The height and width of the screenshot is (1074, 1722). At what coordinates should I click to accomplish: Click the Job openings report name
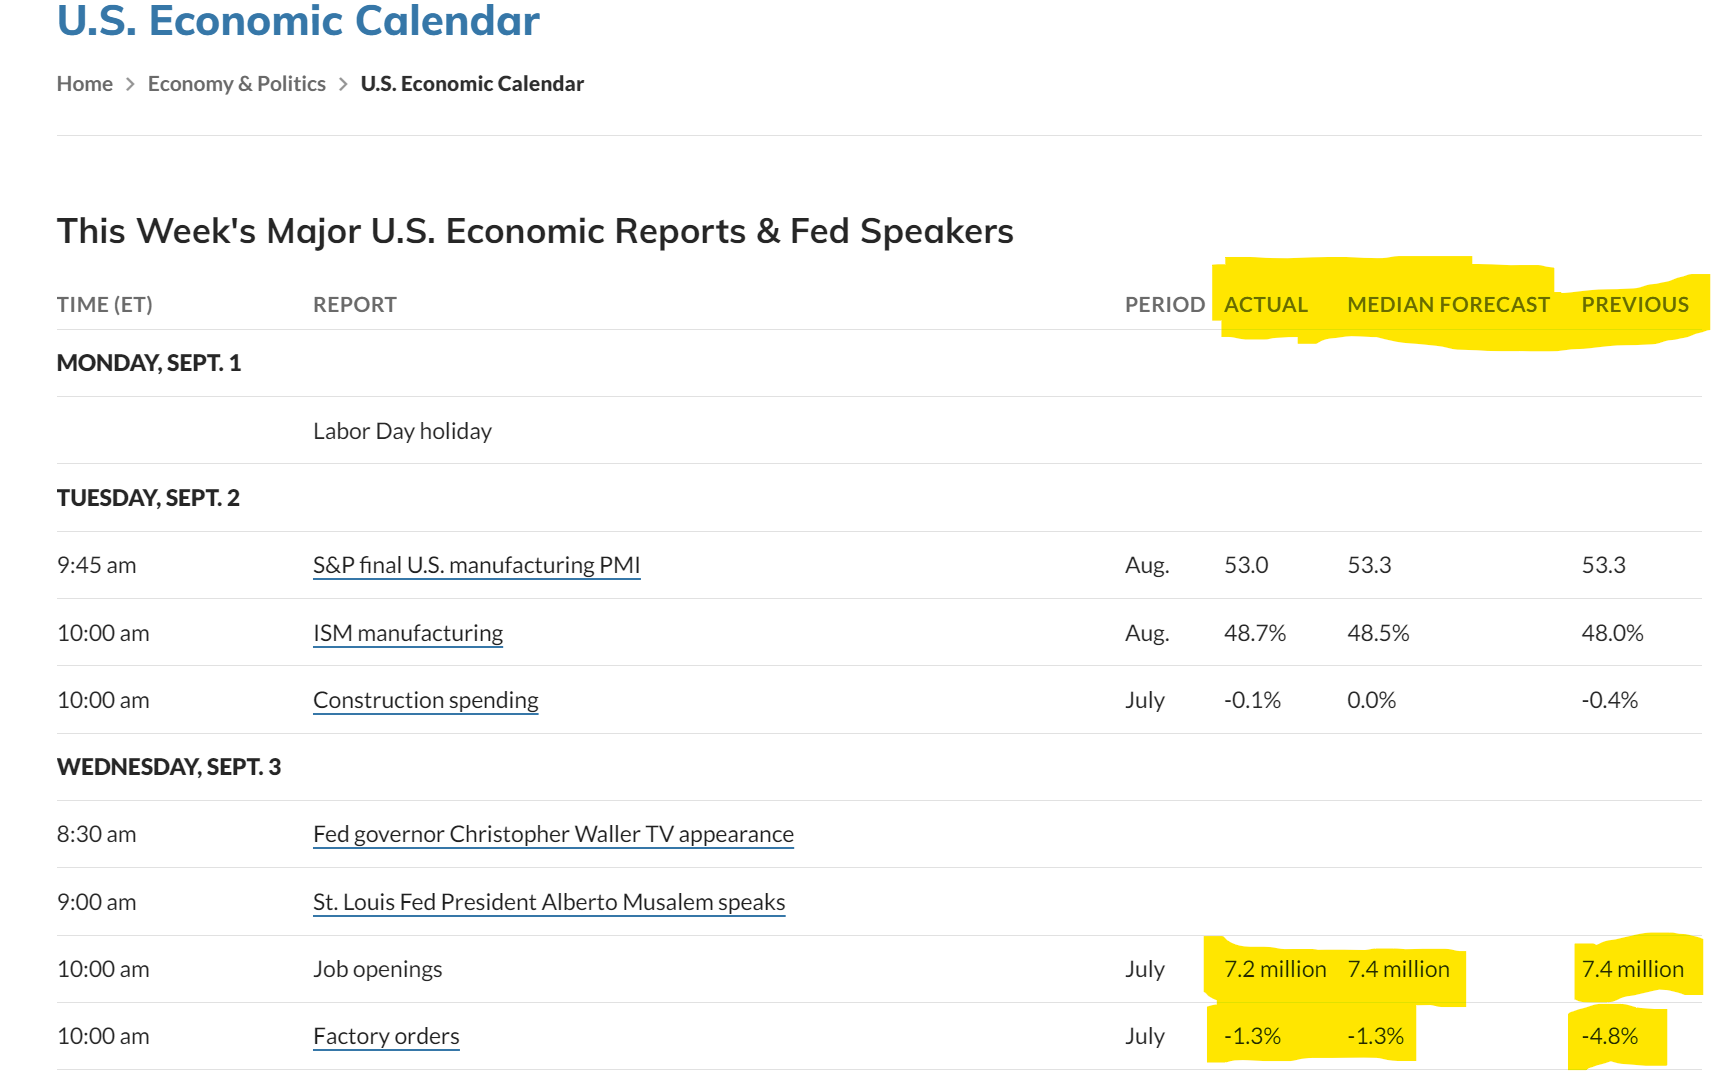click(377, 969)
